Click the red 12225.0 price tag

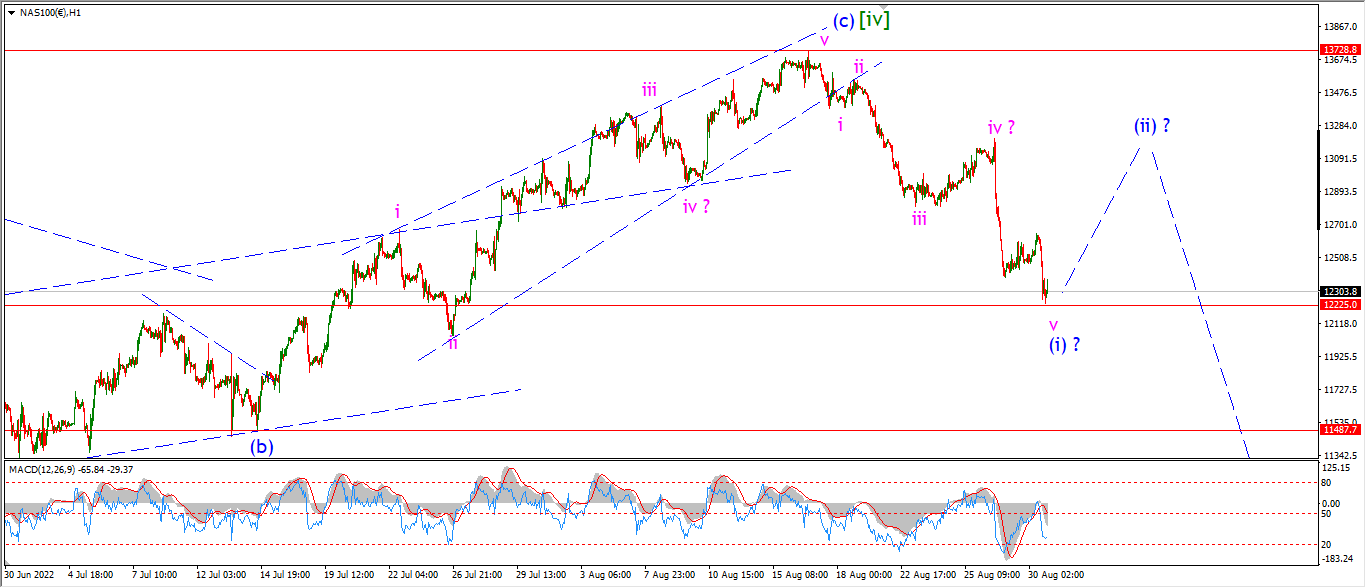[x=1341, y=305]
